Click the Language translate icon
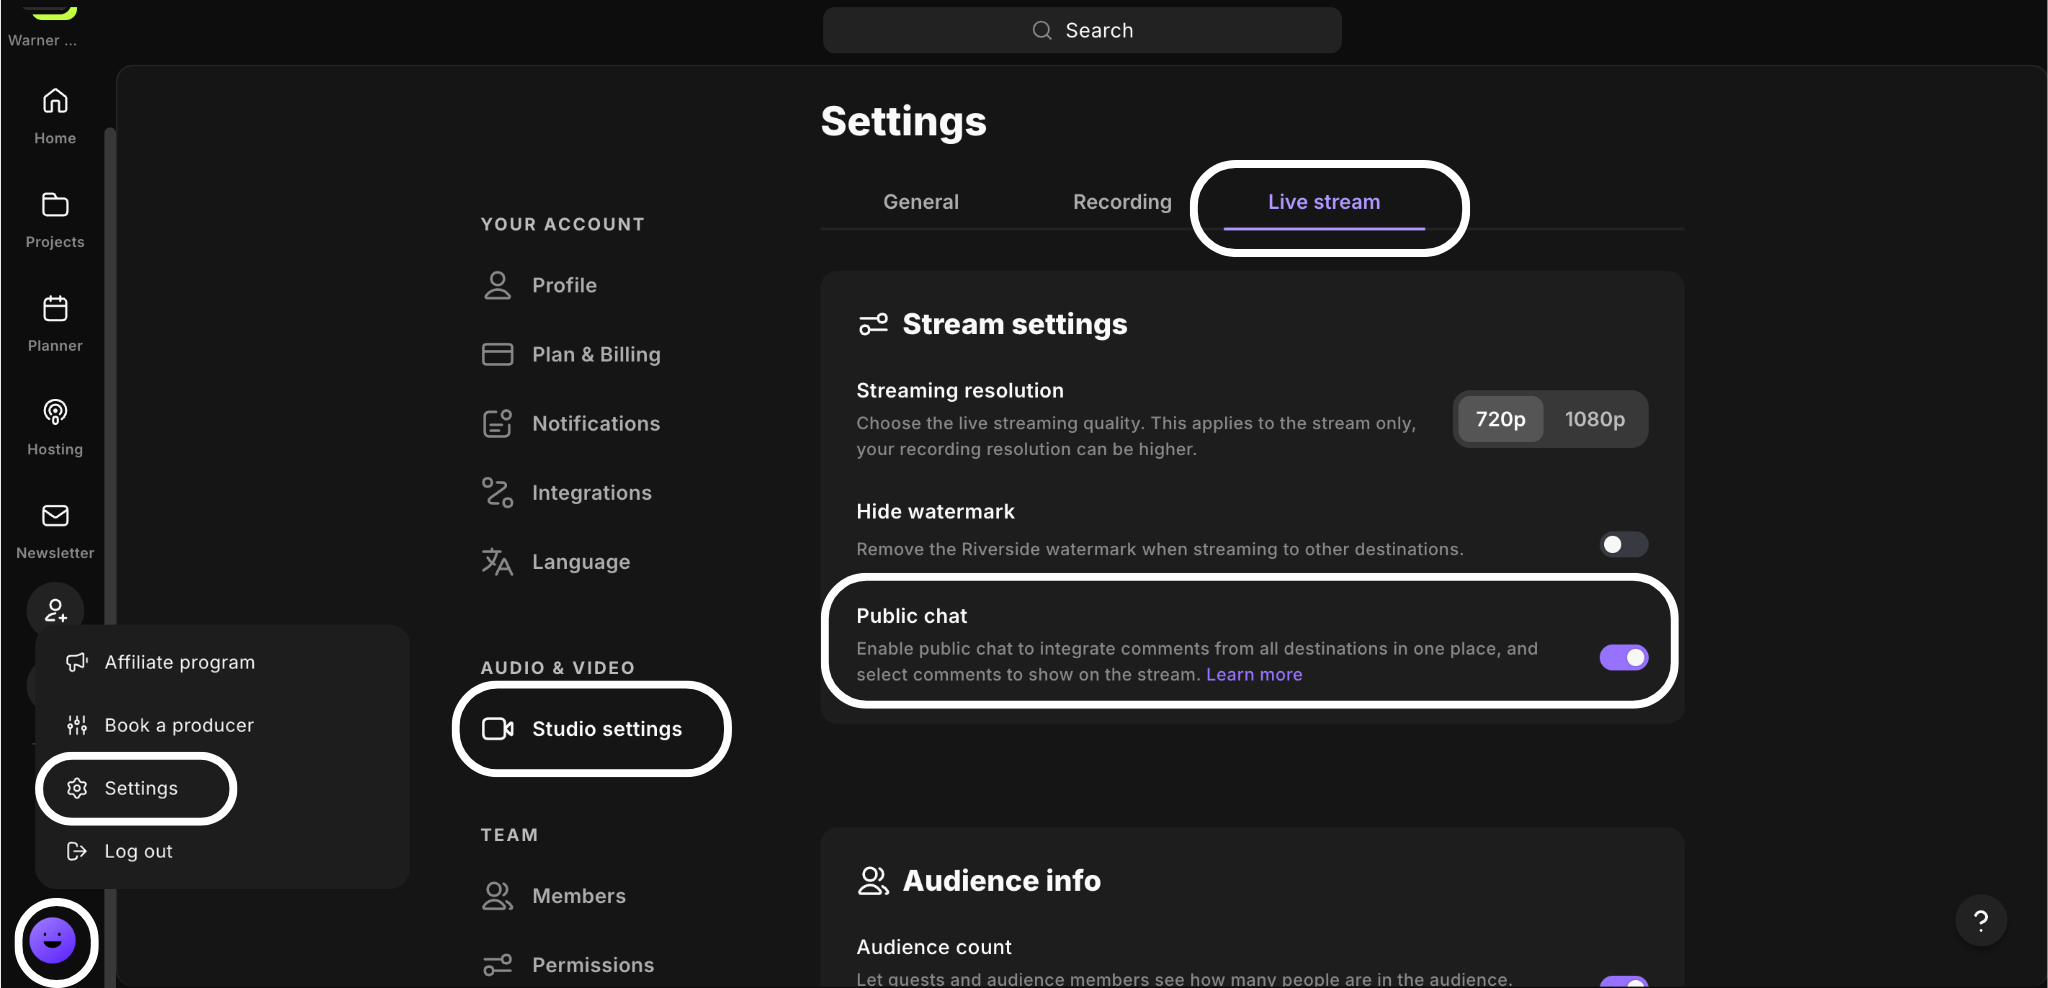 click(497, 562)
